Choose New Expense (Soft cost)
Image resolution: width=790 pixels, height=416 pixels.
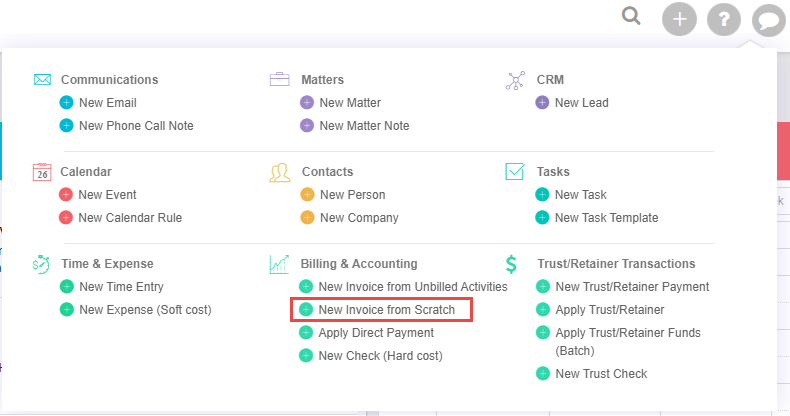click(145, 310)
